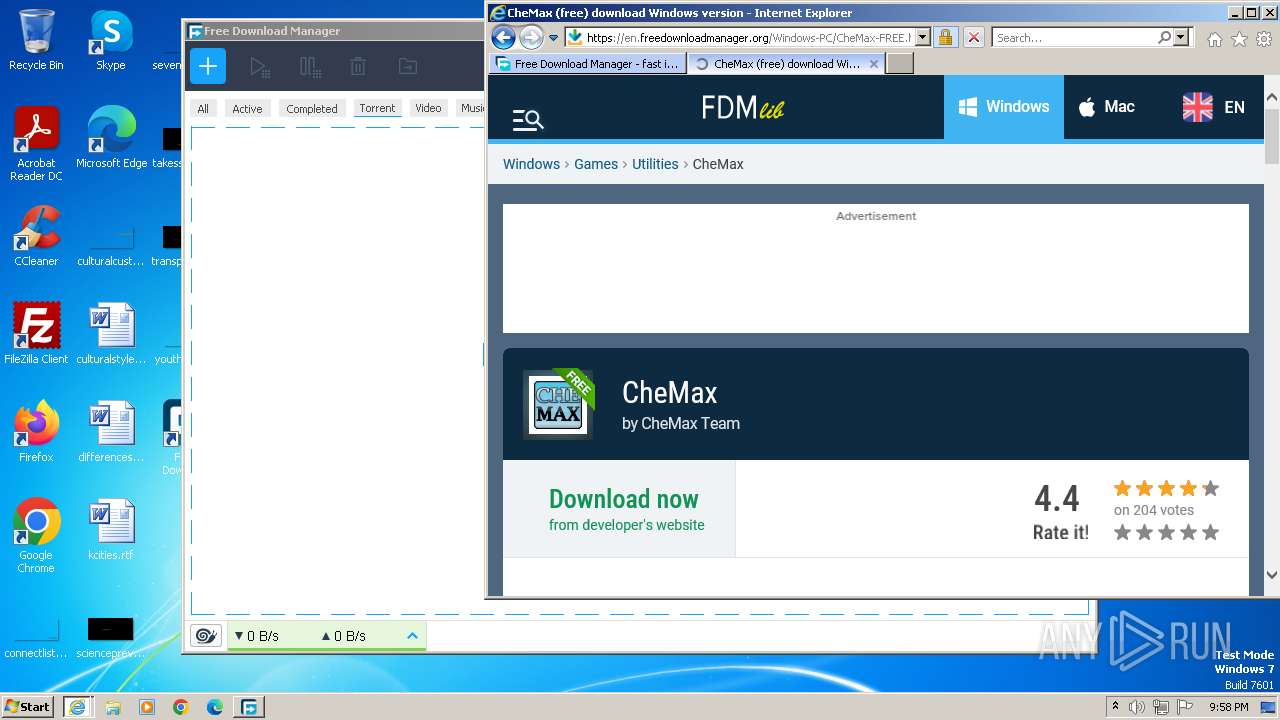1280x720 pixels.
Task: Open Acrobat Reader DC shortcut
Action: tap(36, 144)
